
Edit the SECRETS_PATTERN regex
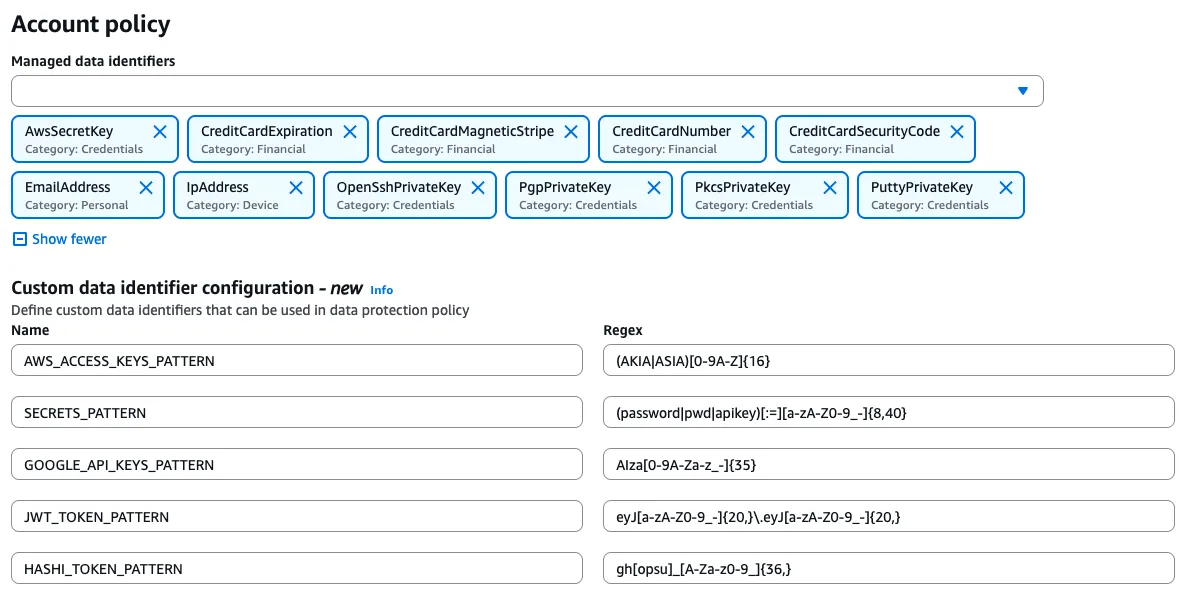pos(888,412)
